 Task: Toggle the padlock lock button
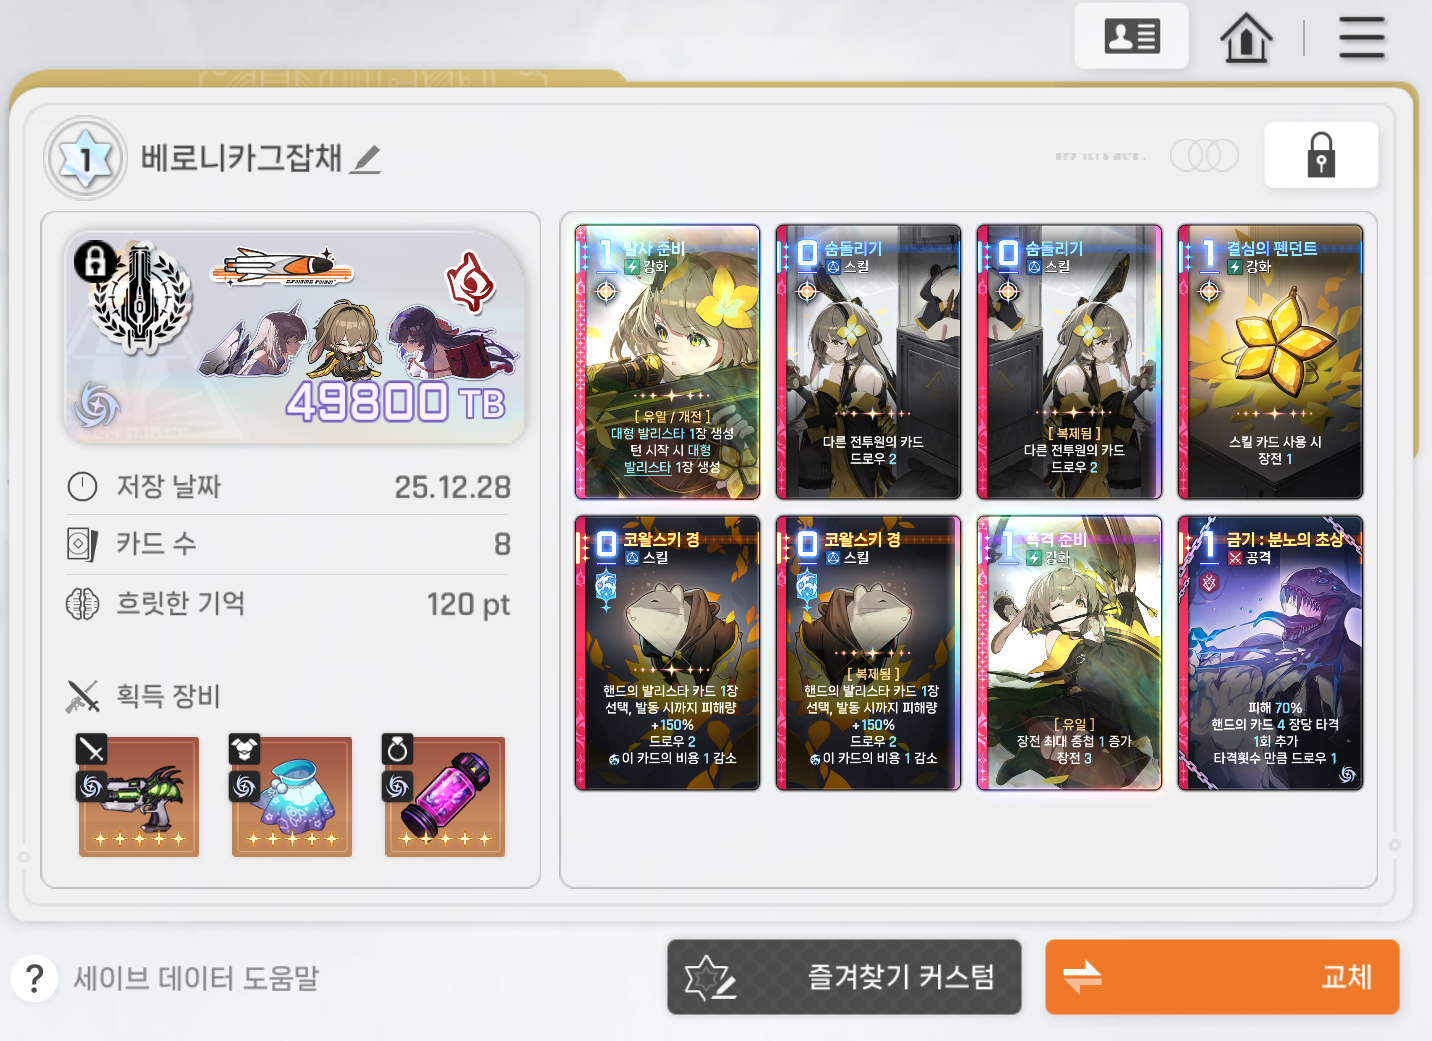click(1321, 155)
